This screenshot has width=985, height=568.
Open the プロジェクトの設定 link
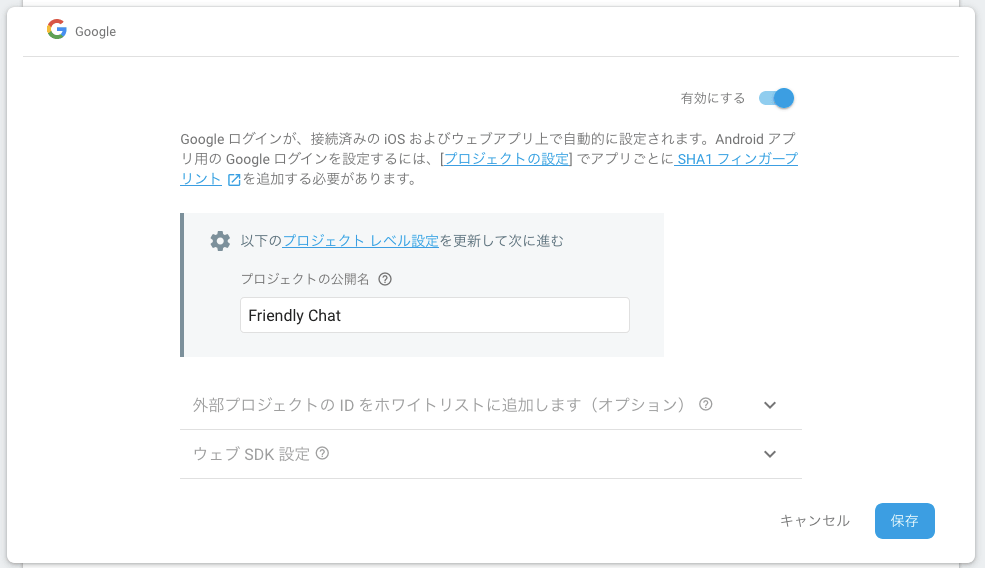pyautogui.click(x=506, y=159)
